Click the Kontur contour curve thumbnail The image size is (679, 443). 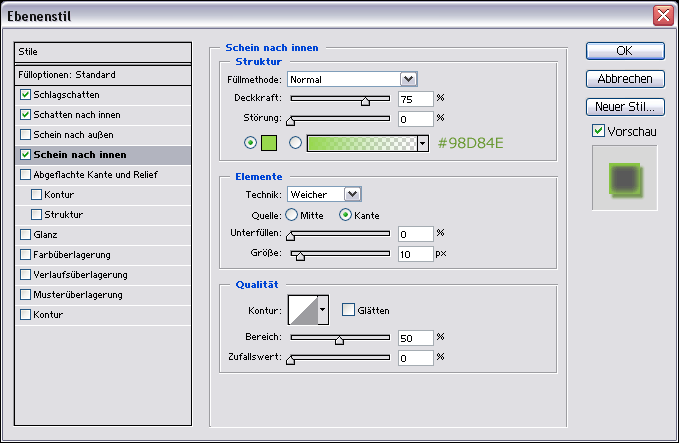(303, 310)
